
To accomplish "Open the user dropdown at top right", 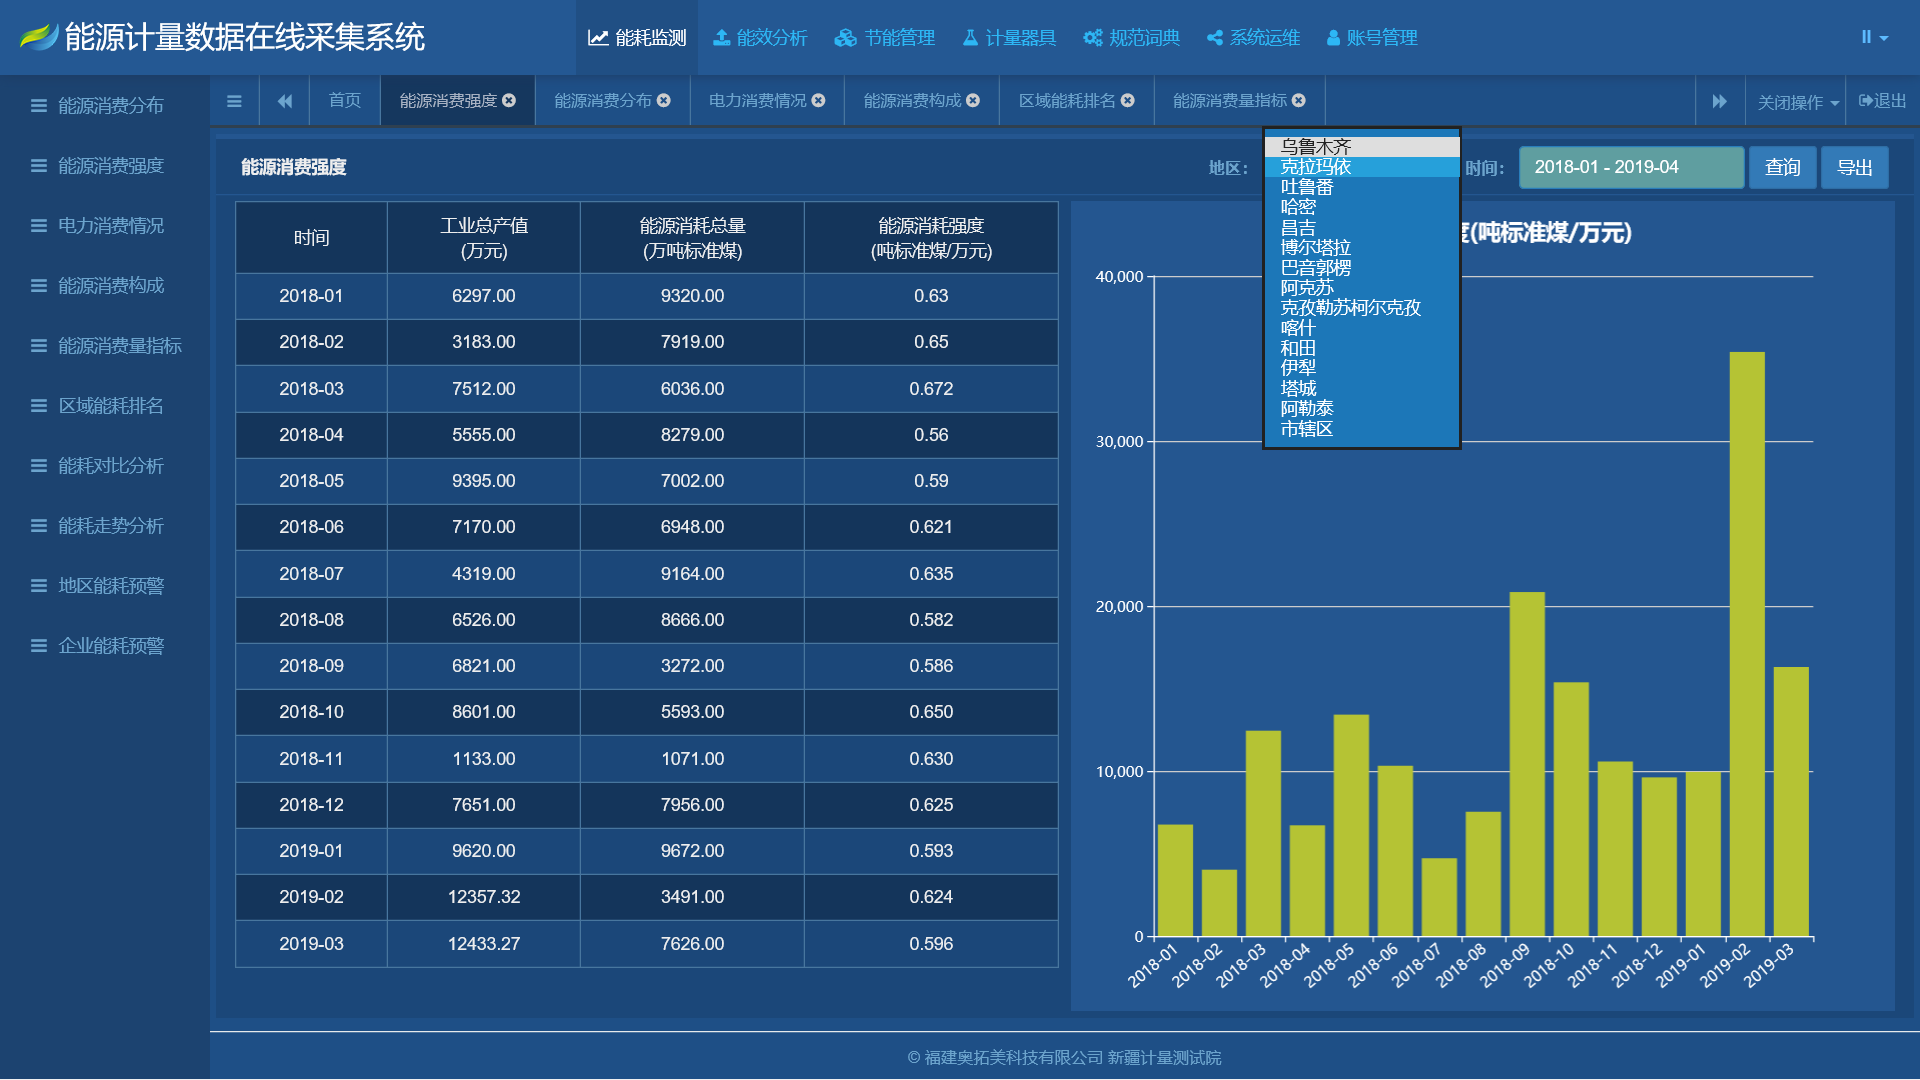I will 1874,38.
